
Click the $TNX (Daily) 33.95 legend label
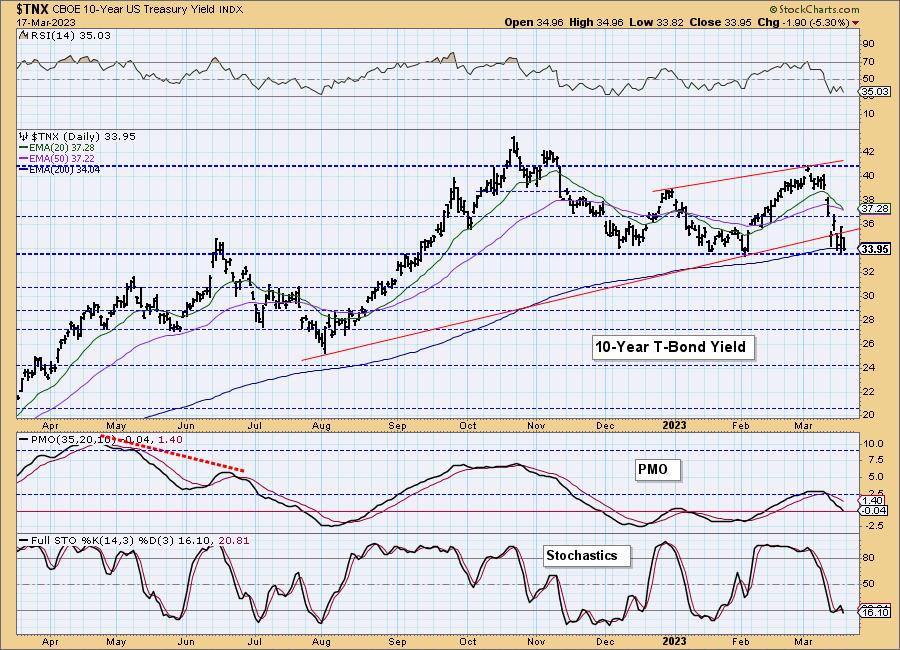[x=83, y=137]
